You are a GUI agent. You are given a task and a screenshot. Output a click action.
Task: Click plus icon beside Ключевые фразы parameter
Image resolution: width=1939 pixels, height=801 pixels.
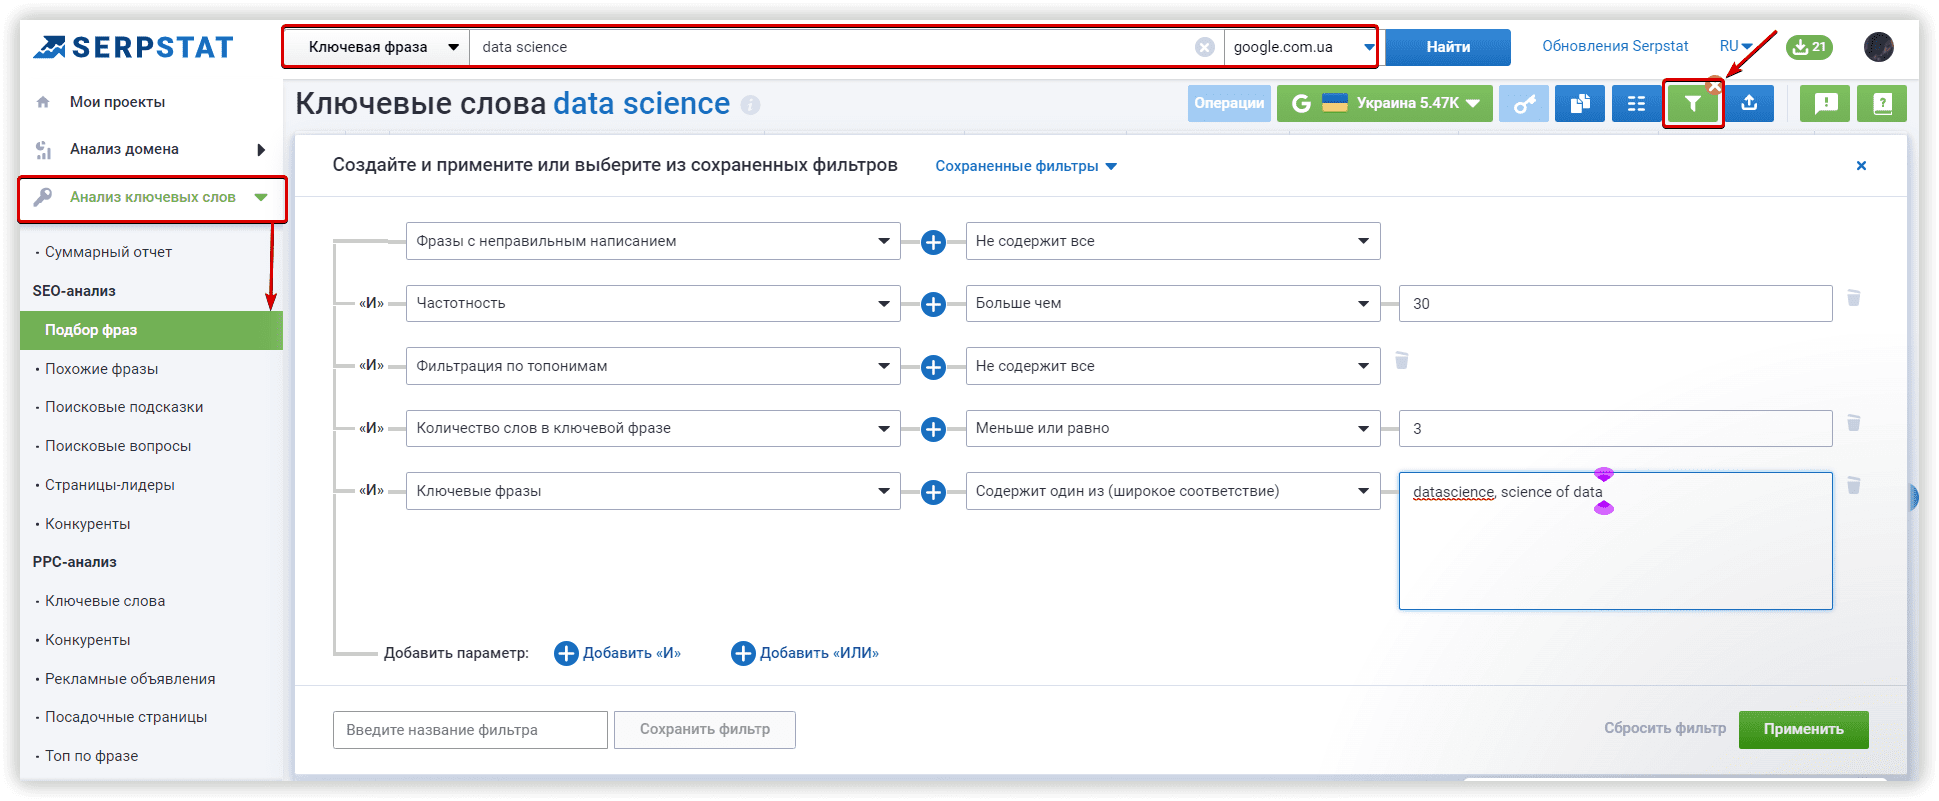[933, 492]
